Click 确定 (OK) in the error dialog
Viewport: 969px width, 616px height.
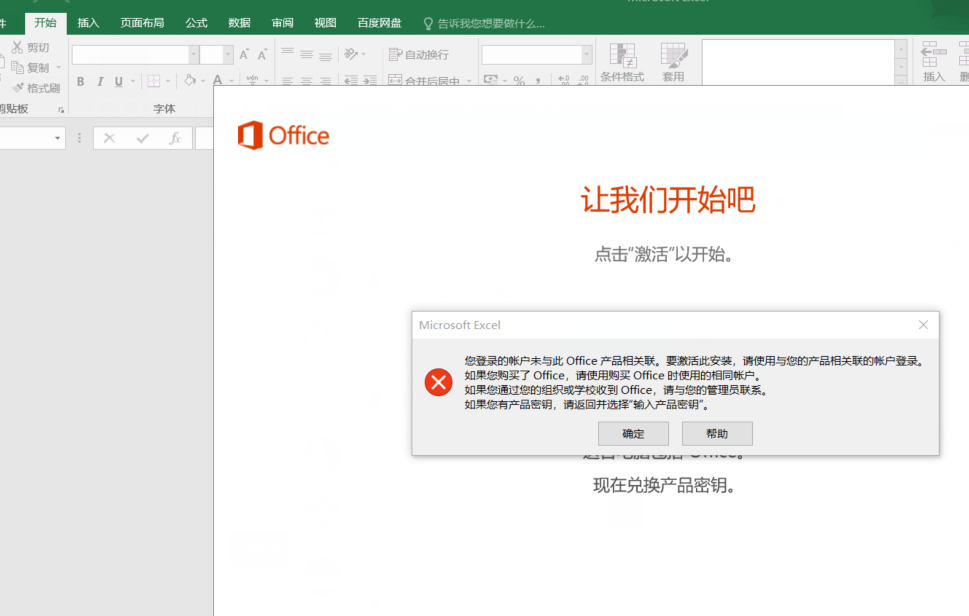coord(633,434)
